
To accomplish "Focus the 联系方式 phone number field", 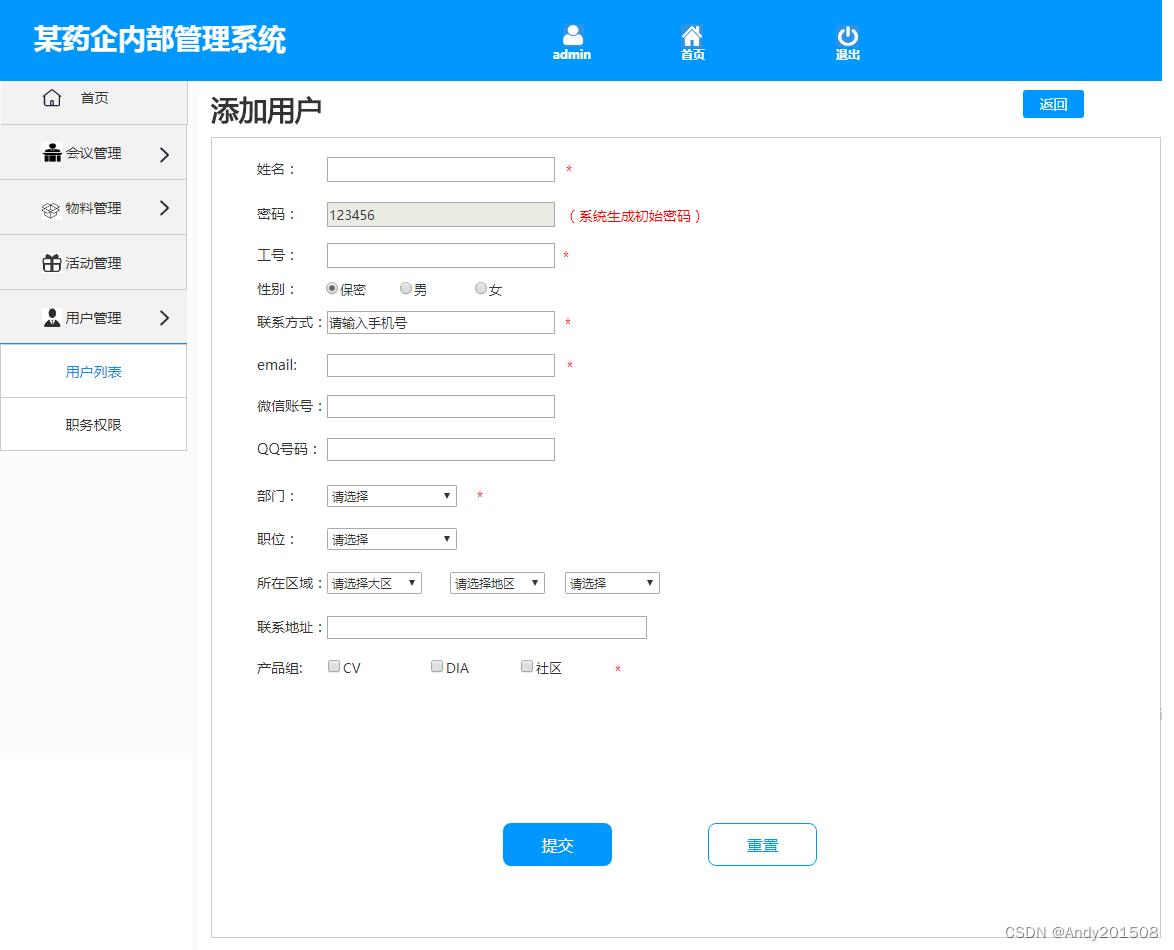I will coord(441,323).
